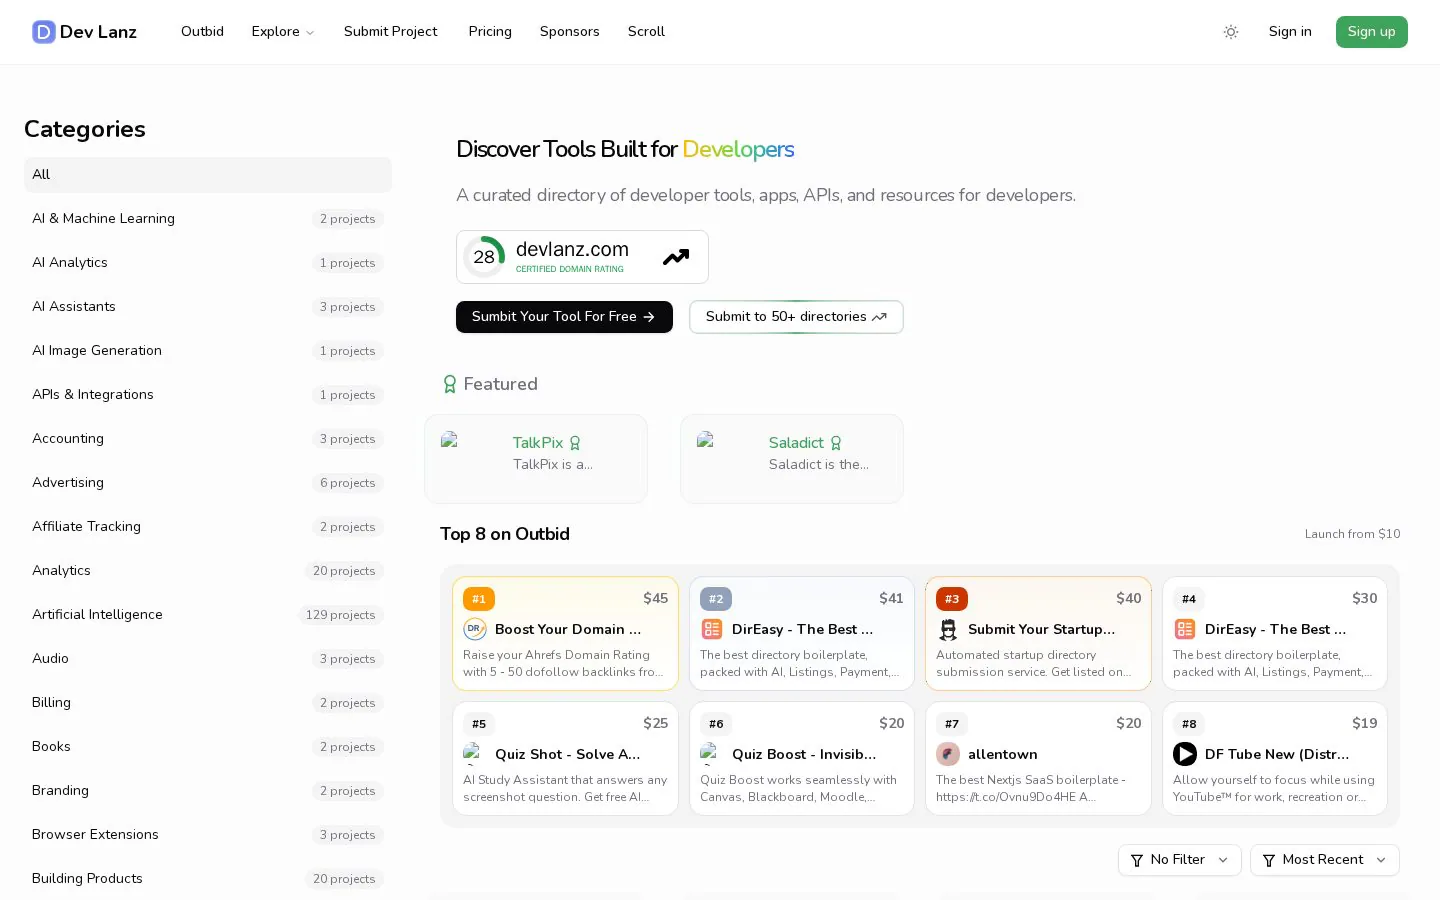Viewport: 1440px width, 900px height.
Task: Click Submit to 50+ directories button
Action: 796,317
